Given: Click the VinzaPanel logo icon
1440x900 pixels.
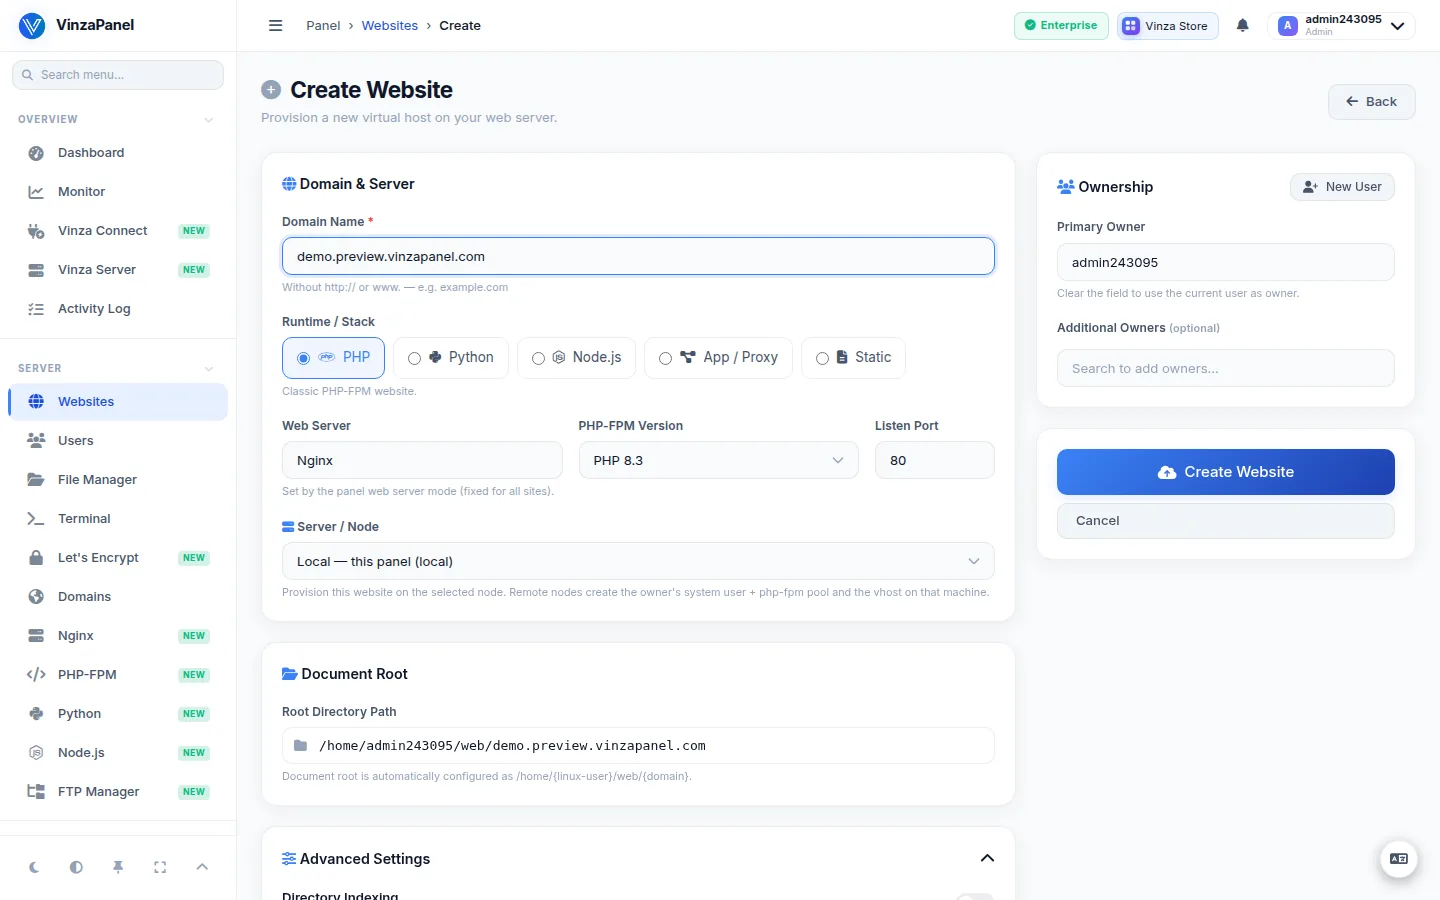Looking at the screenshot, I should coord(32,25).
